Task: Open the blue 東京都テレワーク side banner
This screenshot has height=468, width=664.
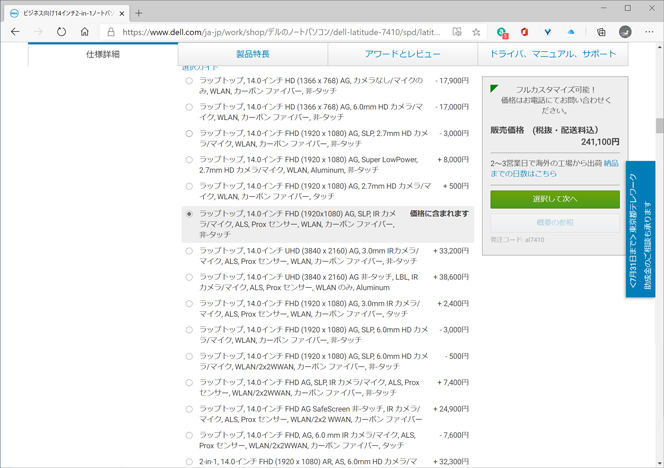Action: click(640, 229)
